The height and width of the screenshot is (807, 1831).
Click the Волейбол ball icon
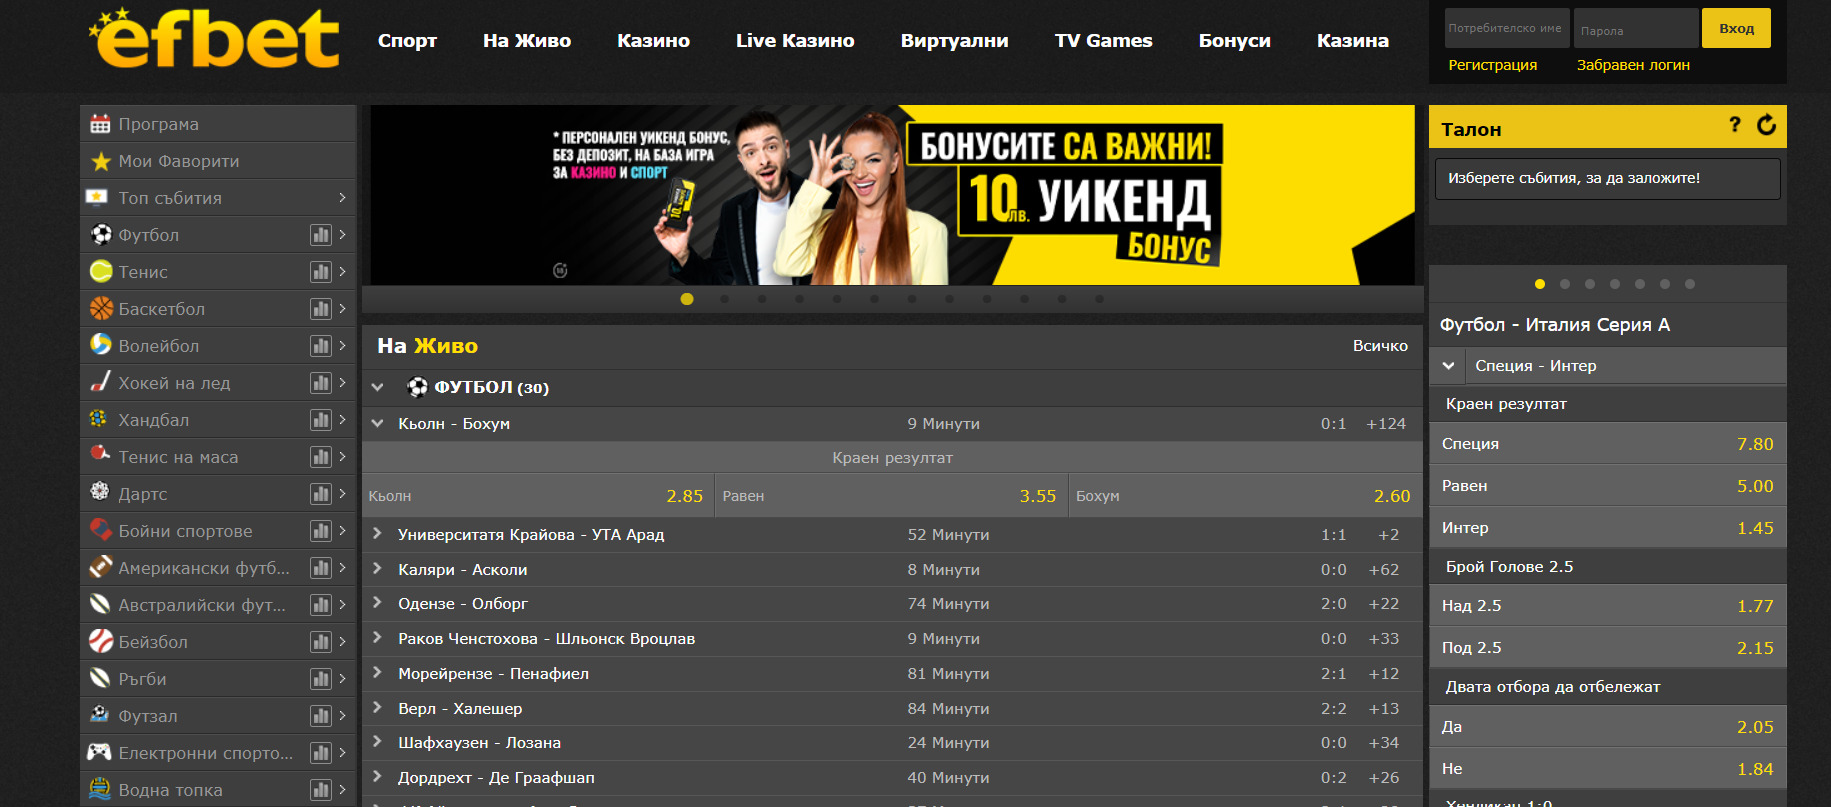click(x=100, y=346)
